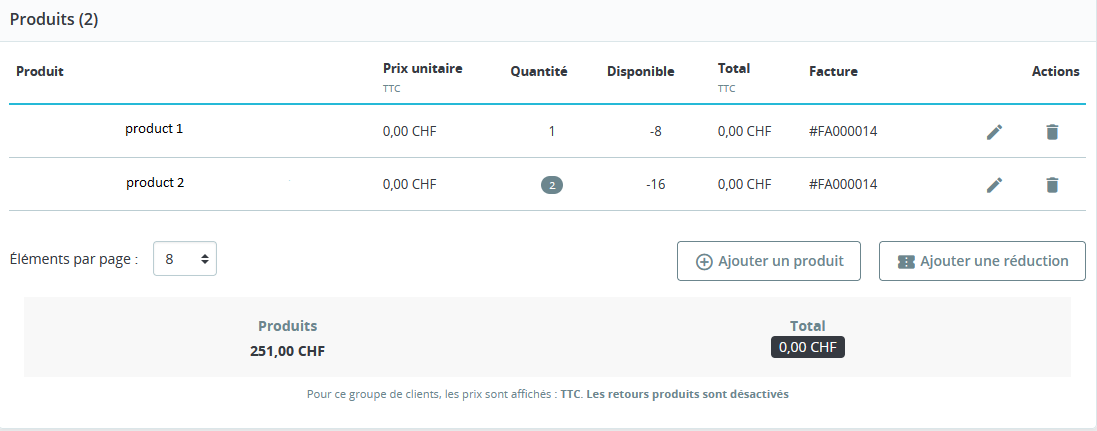This screenshot has height=431, width=1097.
Task: Click Ajouter un produit button label
Action: coord(781,261)
